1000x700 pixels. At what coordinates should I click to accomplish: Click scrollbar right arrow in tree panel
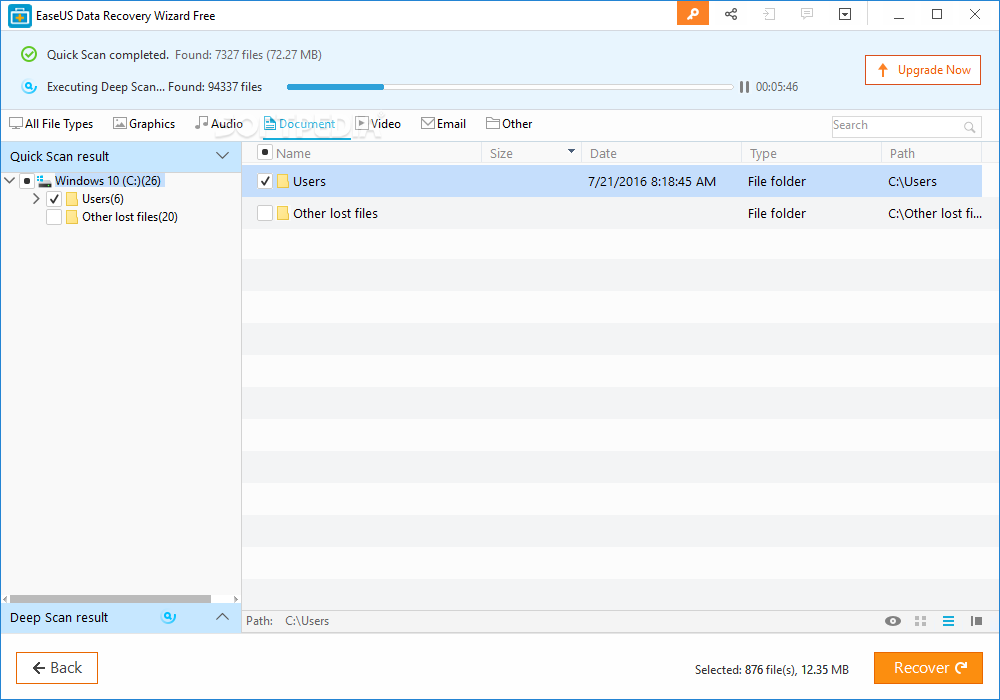coord(236,599)
